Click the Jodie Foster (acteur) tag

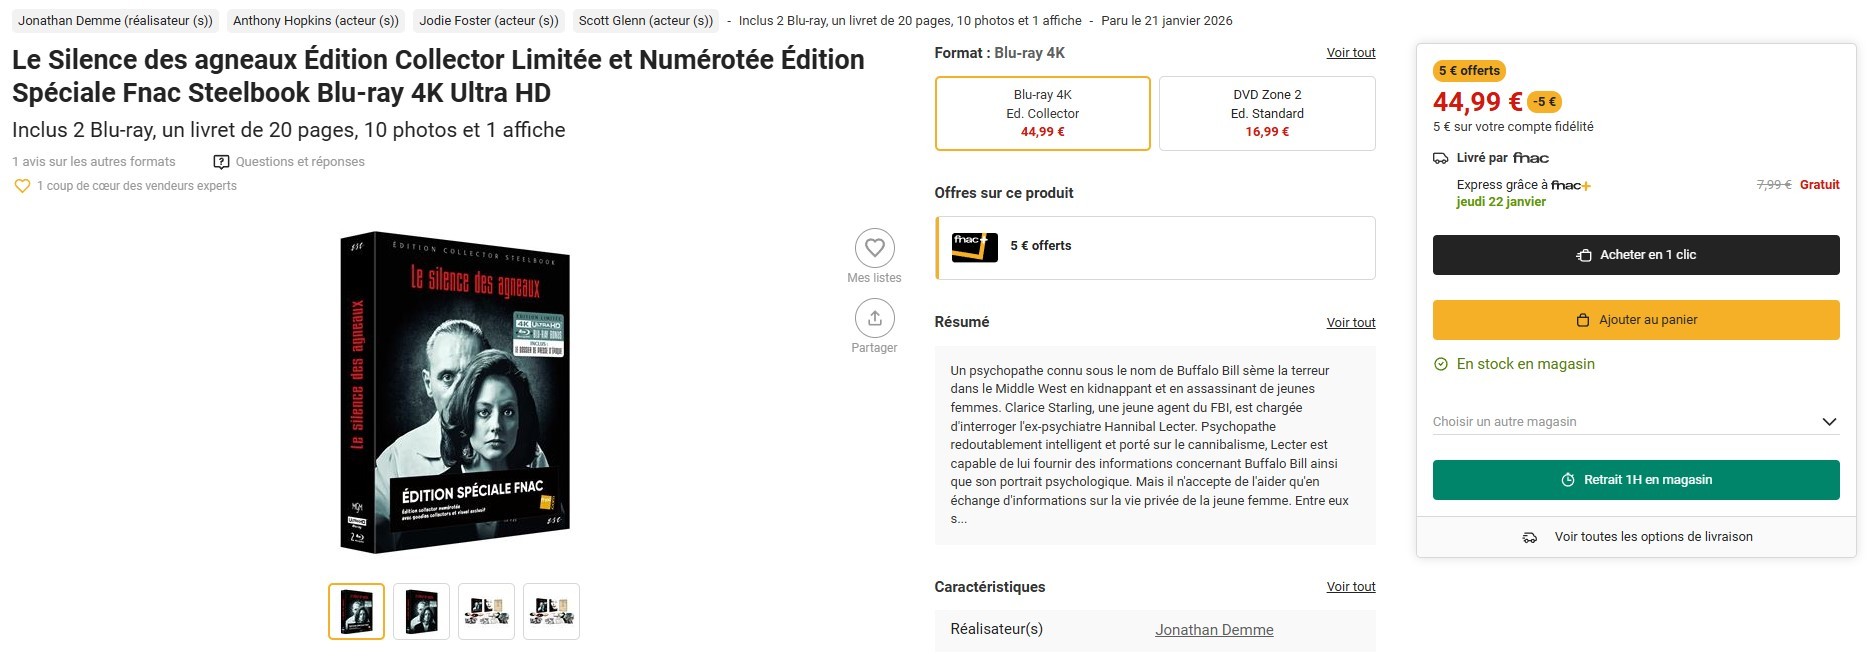coord(488,20)
